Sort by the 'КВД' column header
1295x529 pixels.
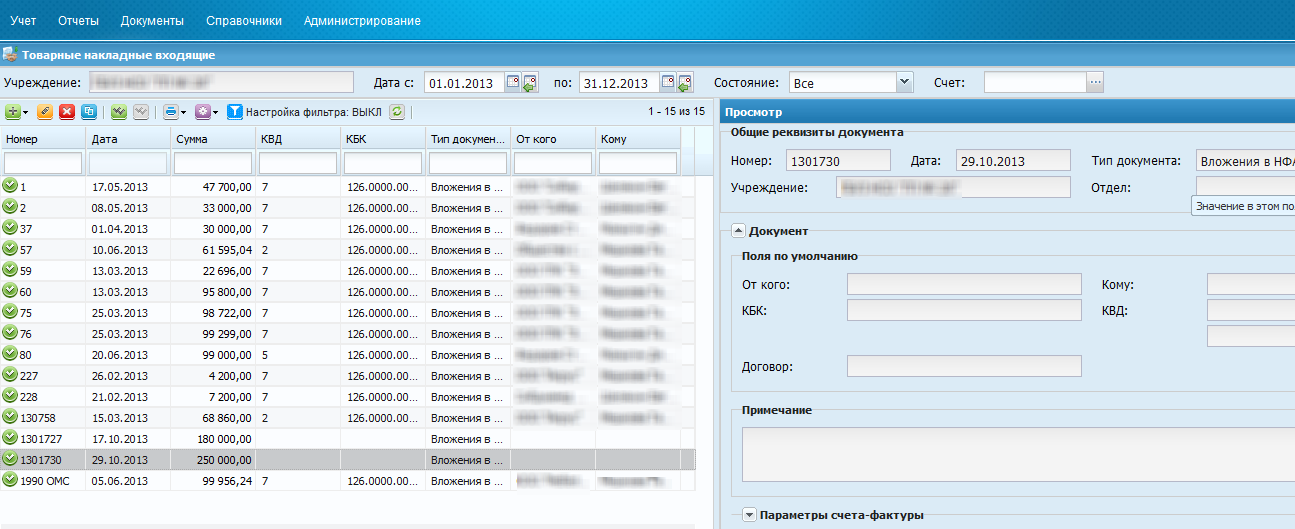click(297, 139)
